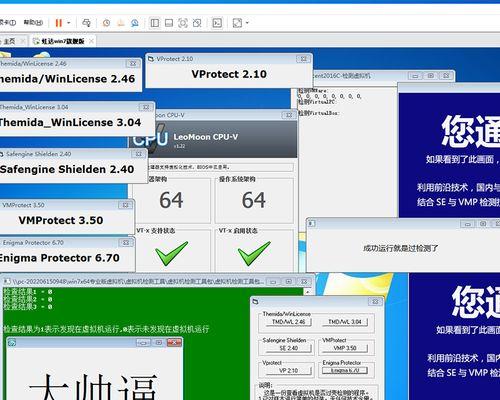
Task: Close the 大帅逼 window with the red X
Action: pos(174,342)
